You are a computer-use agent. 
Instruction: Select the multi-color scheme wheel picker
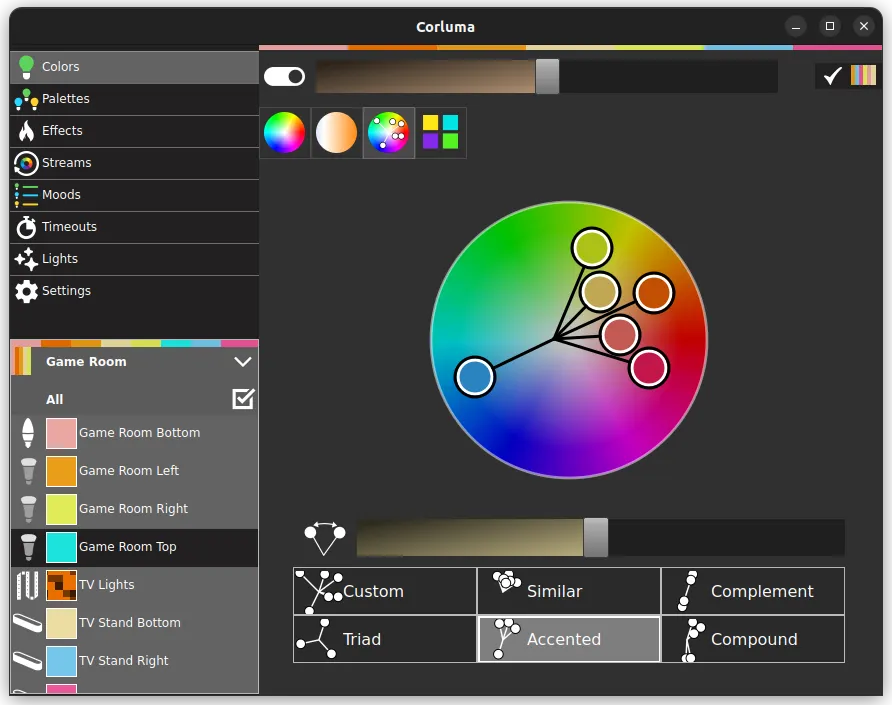[x=388, y=133]
